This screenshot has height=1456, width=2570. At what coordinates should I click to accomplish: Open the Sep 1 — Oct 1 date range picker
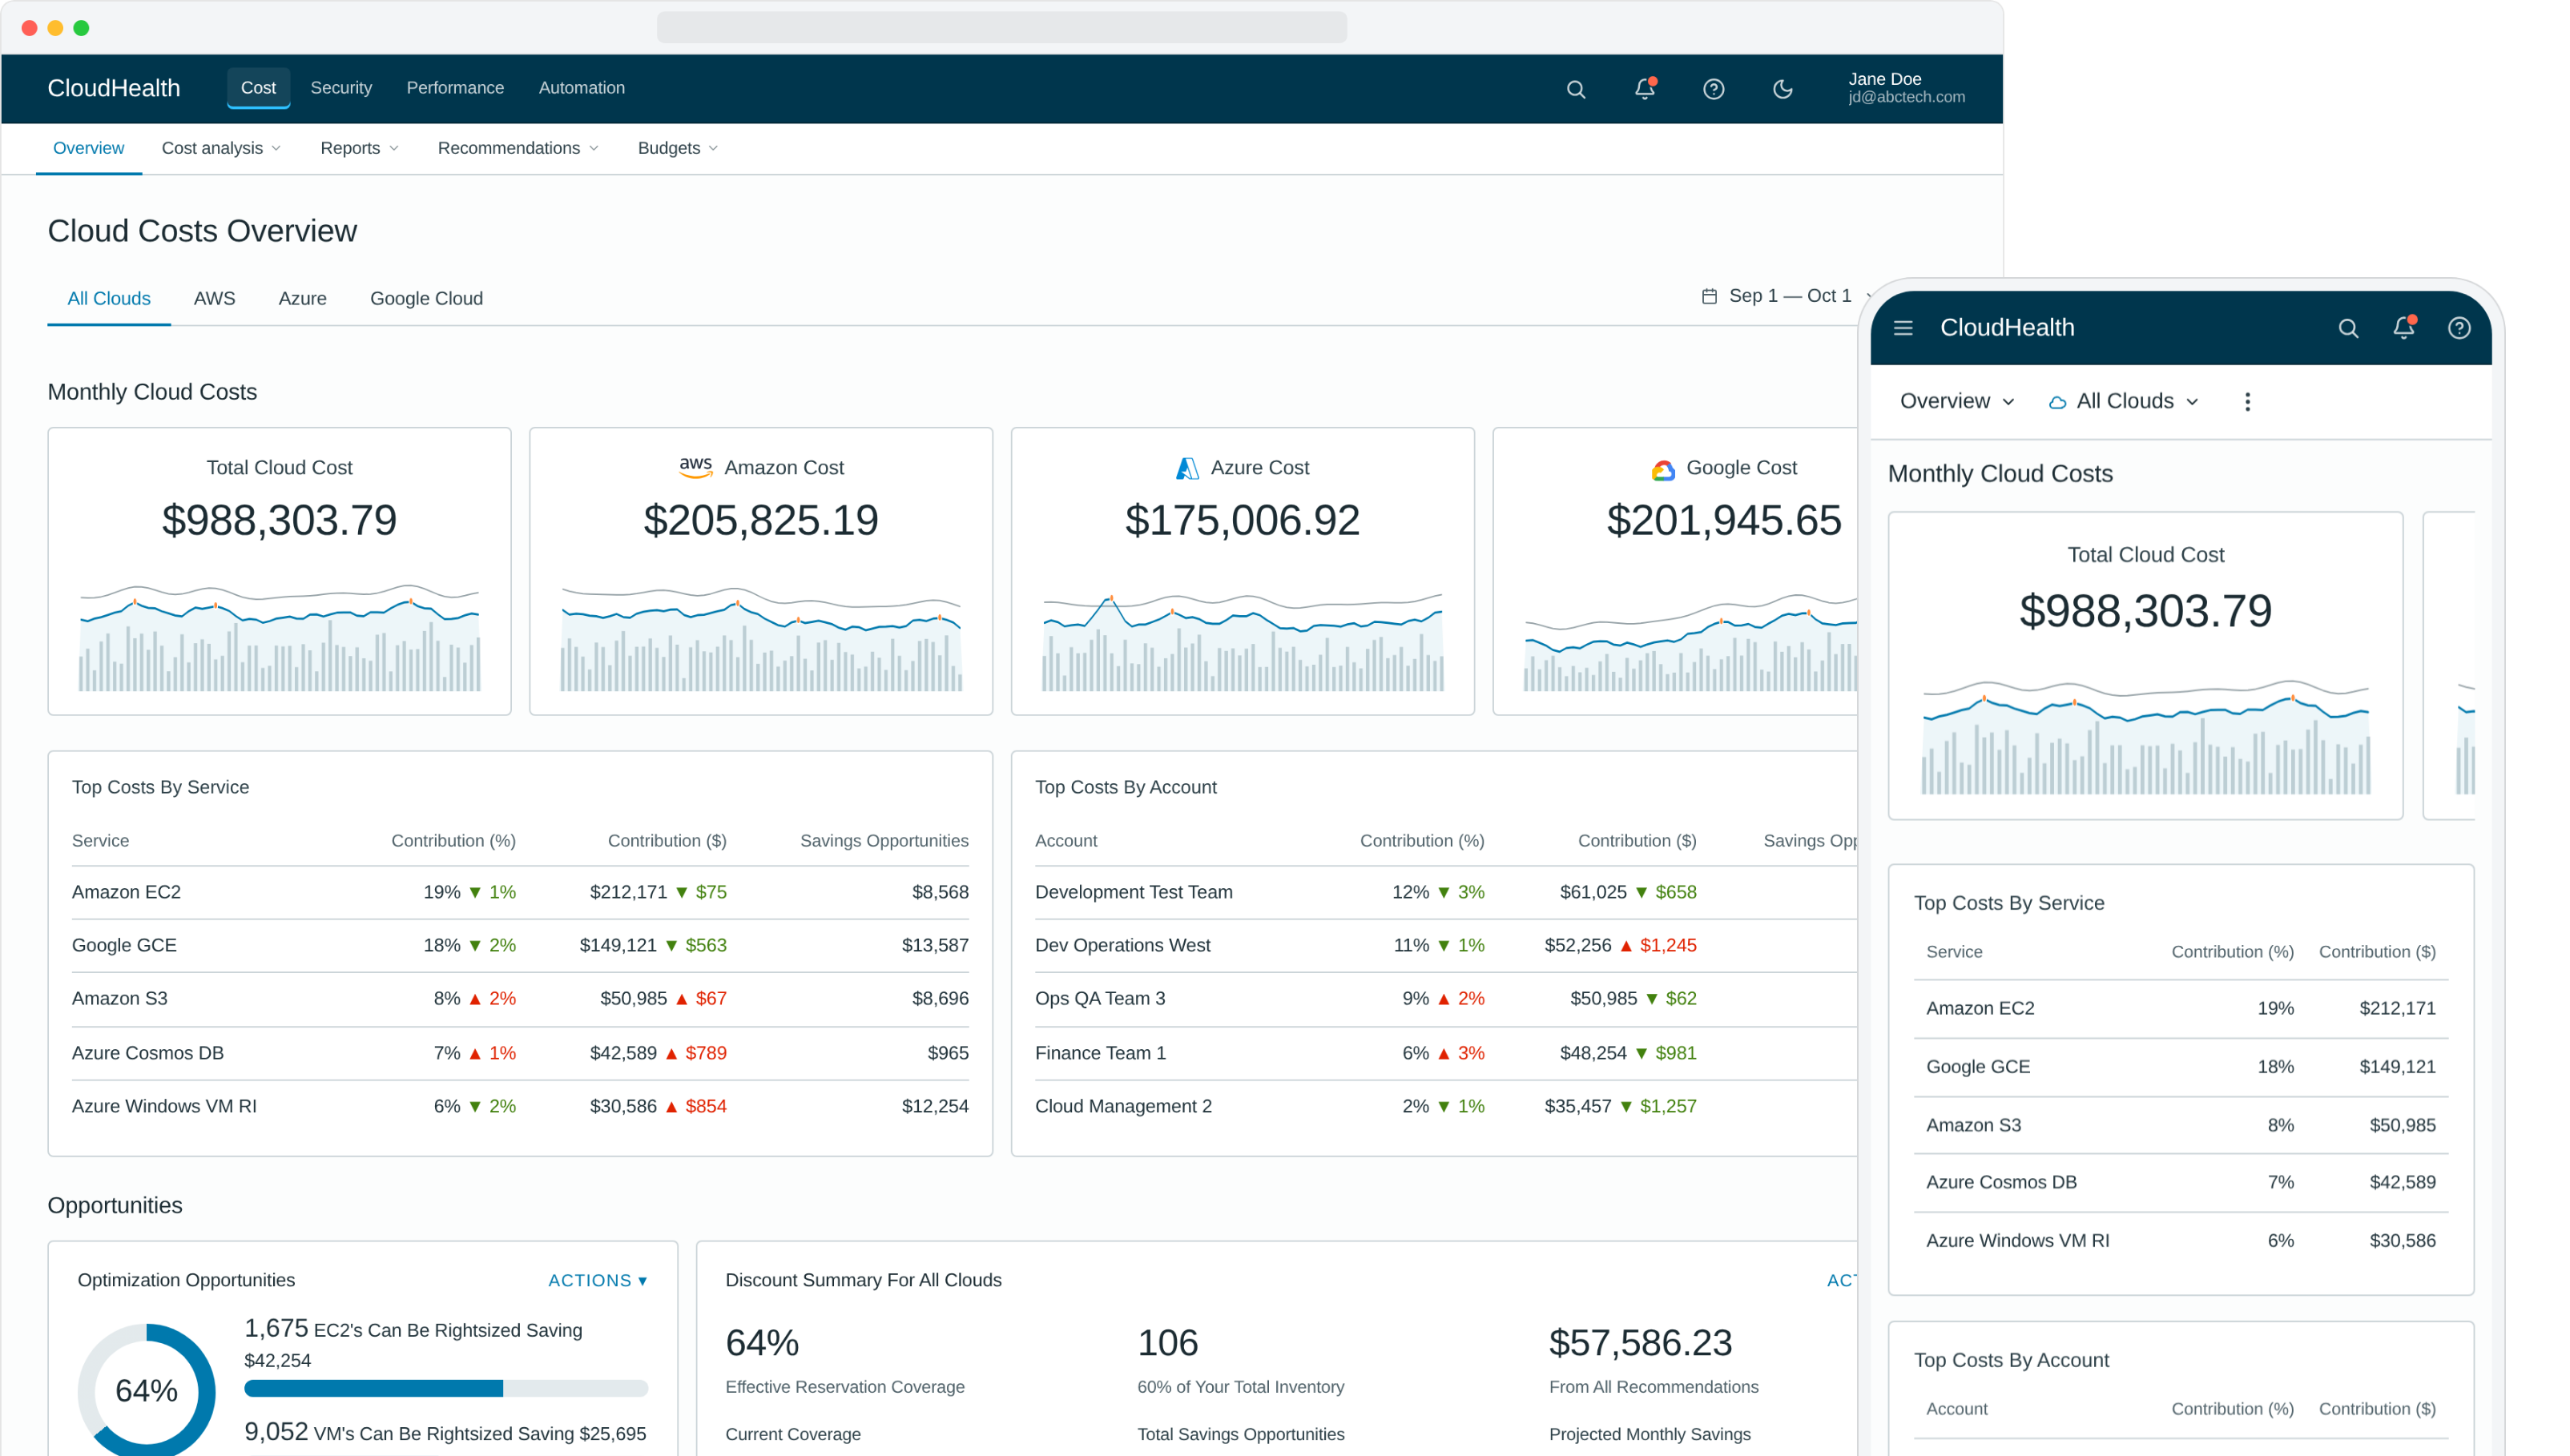tap(1785, 296)
